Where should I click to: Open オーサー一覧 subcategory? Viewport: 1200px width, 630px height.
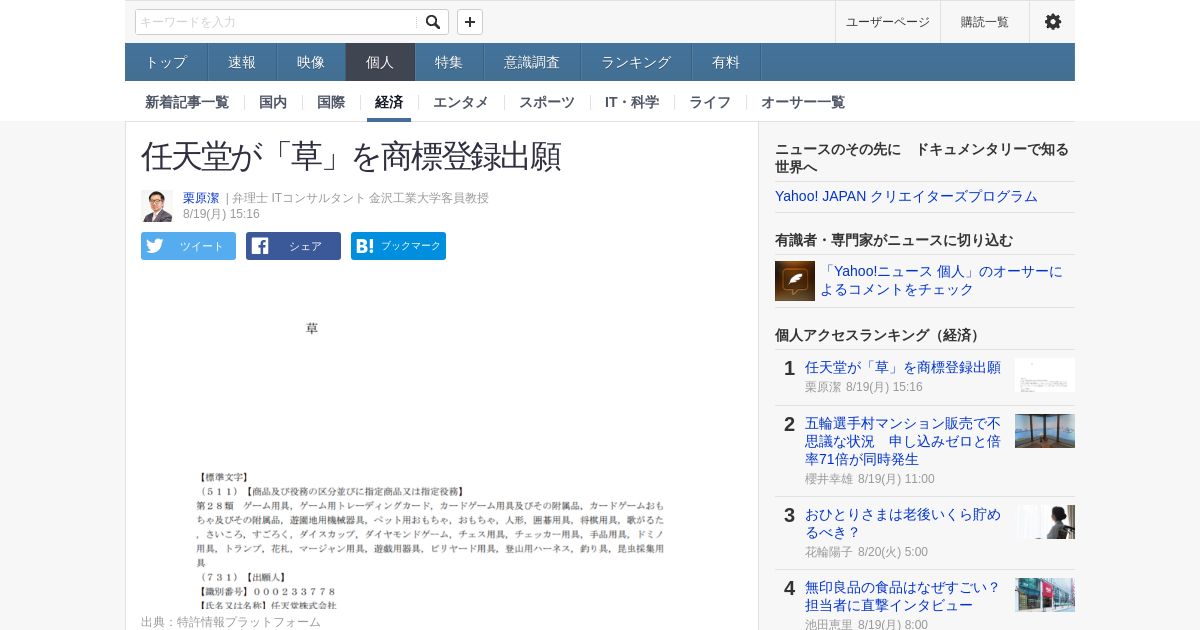click(x=803, y=102)
